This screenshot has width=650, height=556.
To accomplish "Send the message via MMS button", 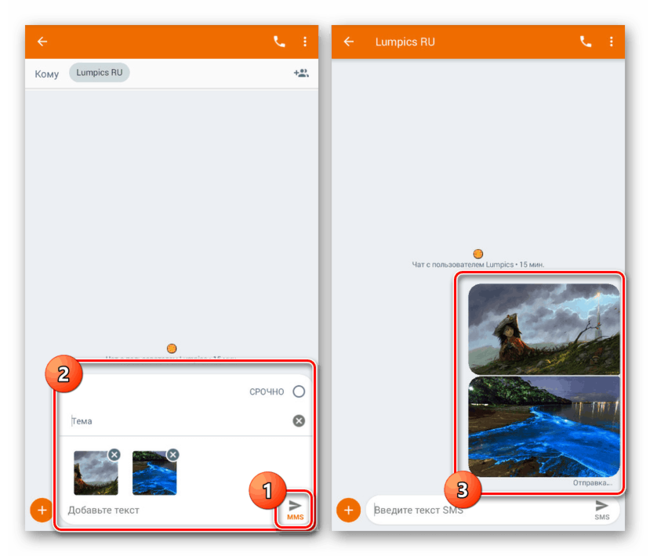I will 295,510.
